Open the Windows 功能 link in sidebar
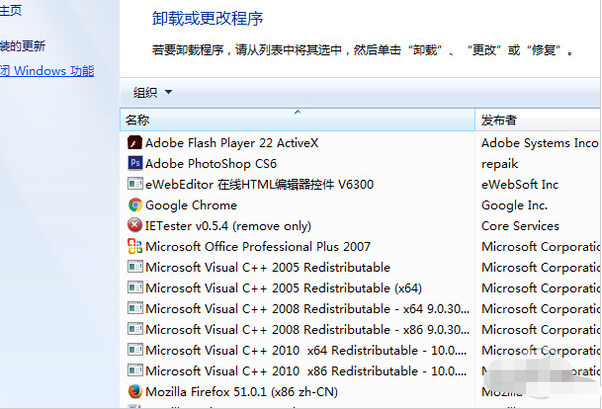 (x=47, y=71)
